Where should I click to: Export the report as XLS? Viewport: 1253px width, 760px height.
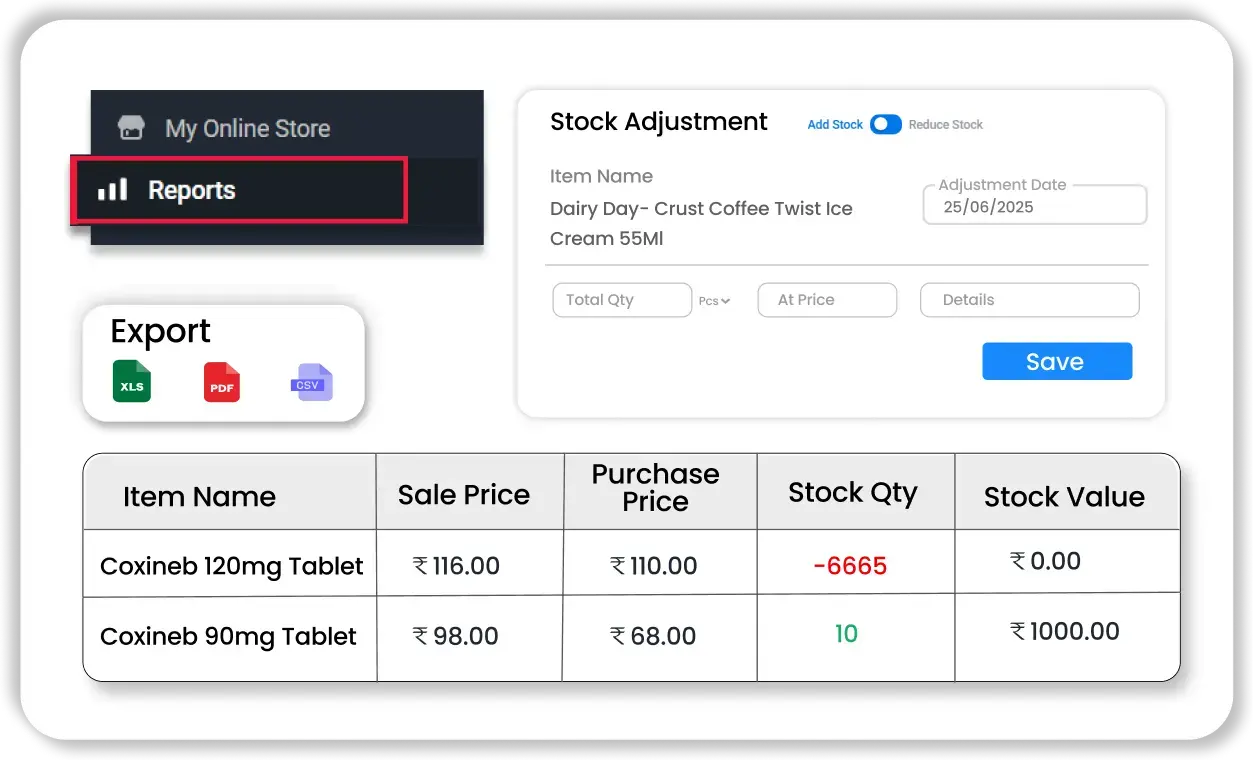[x=131, y=381]
